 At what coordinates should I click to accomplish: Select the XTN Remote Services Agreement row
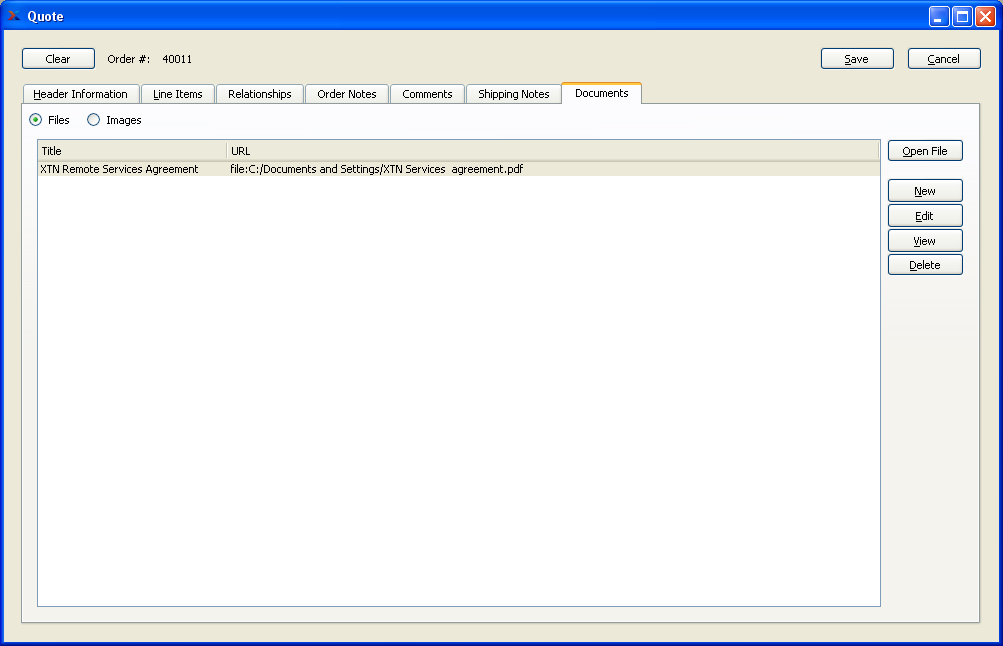[459, 169]
